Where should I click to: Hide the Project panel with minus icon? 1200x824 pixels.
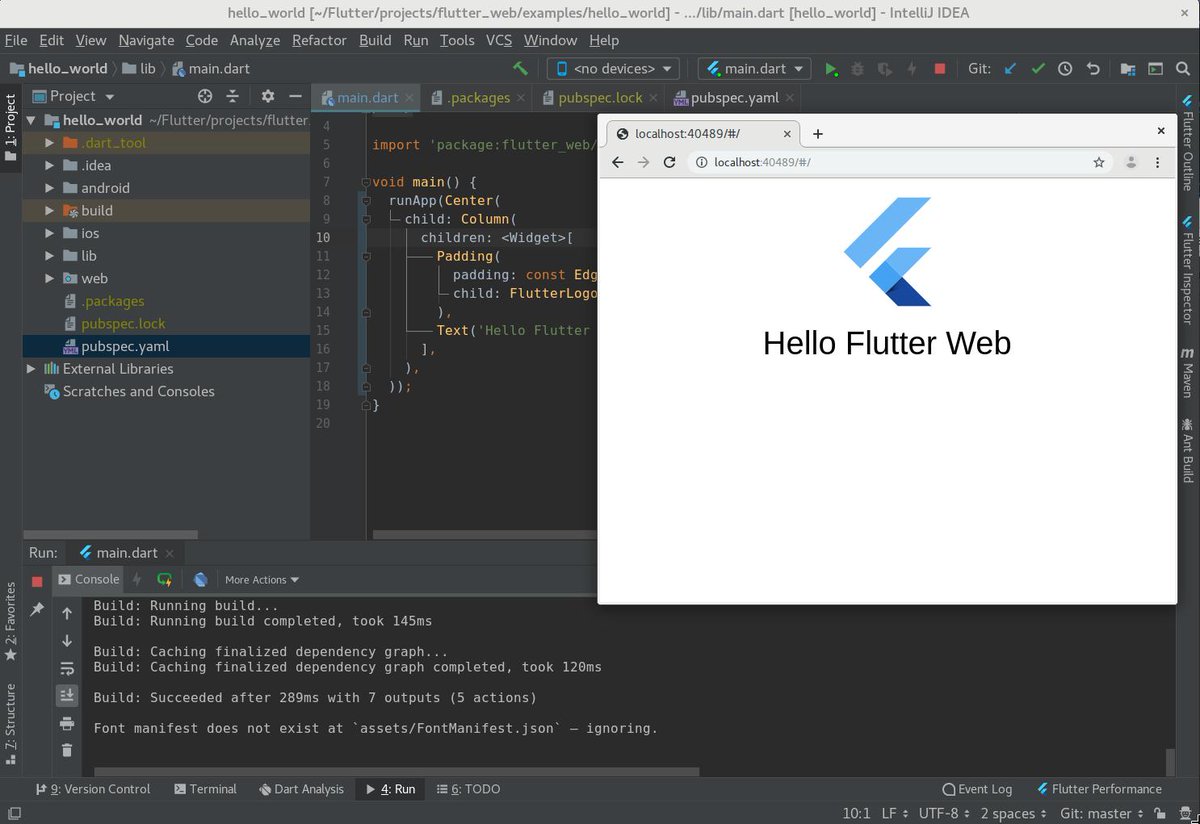[x=295, y=96]
